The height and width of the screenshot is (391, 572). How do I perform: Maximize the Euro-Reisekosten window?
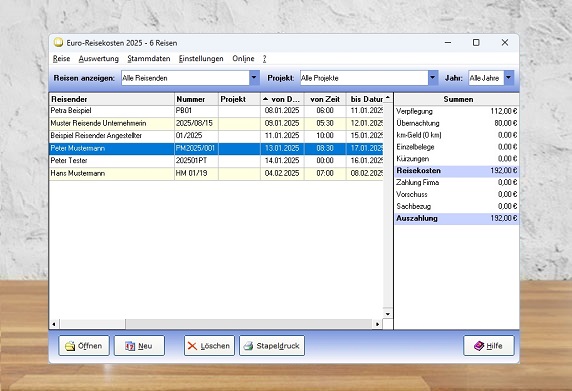click(476, 43)
